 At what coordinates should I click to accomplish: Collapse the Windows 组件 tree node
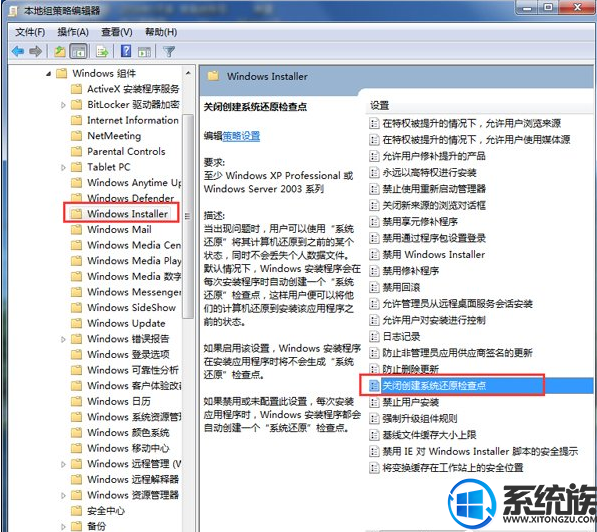tap(48, 73)
